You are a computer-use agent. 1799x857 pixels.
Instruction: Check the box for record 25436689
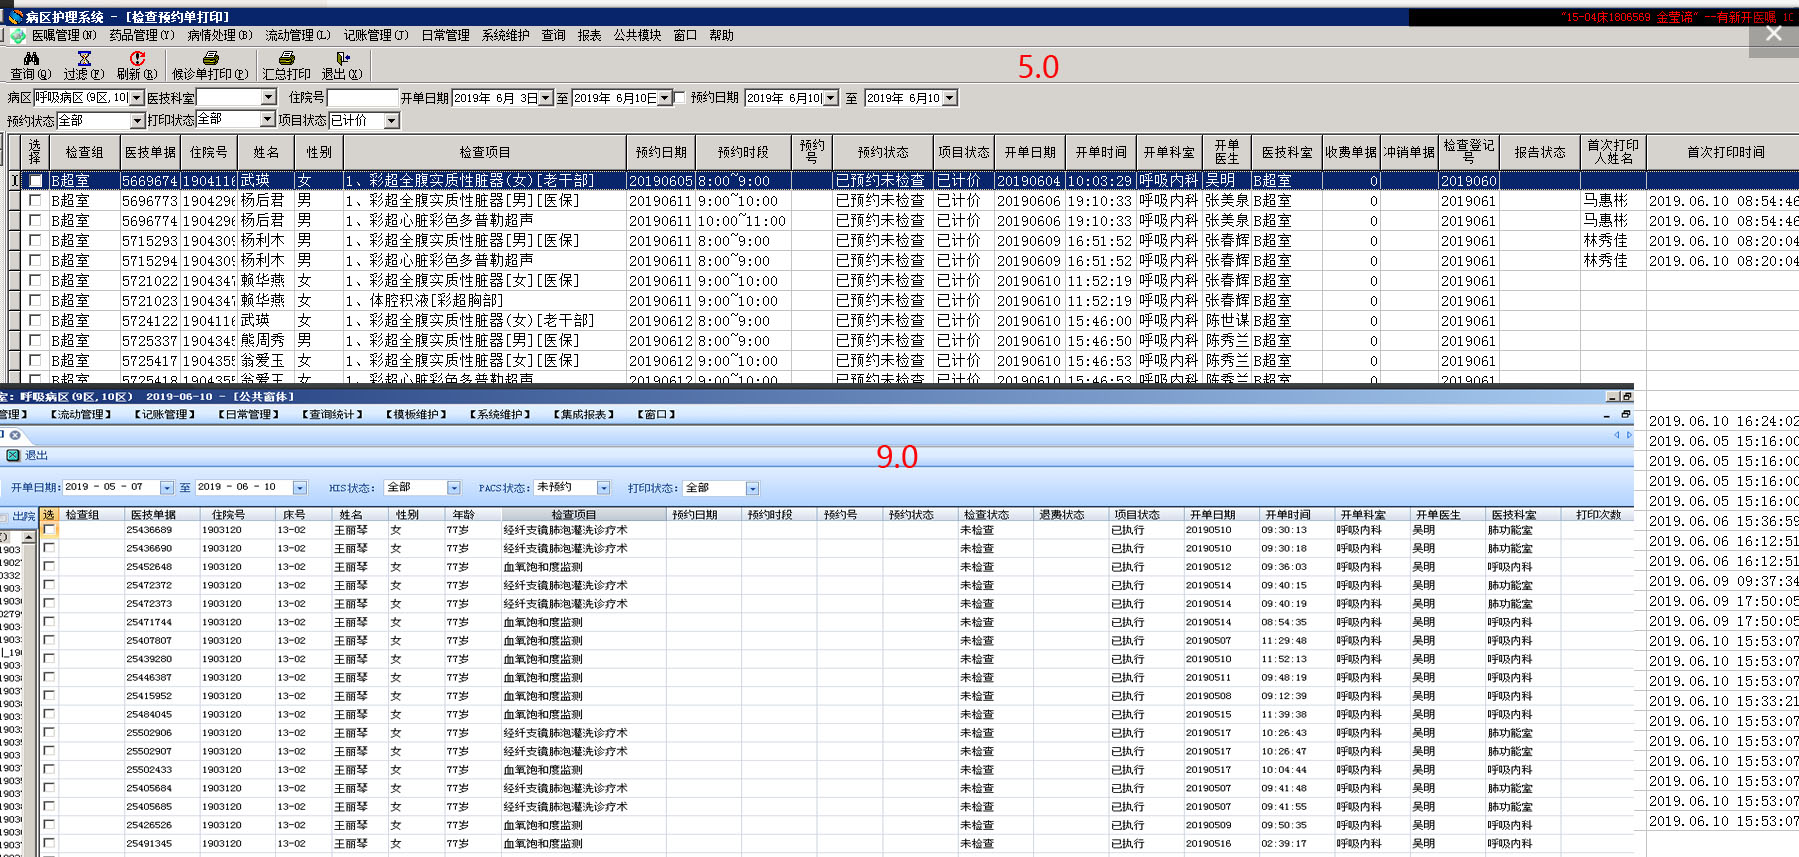point(49,530)
